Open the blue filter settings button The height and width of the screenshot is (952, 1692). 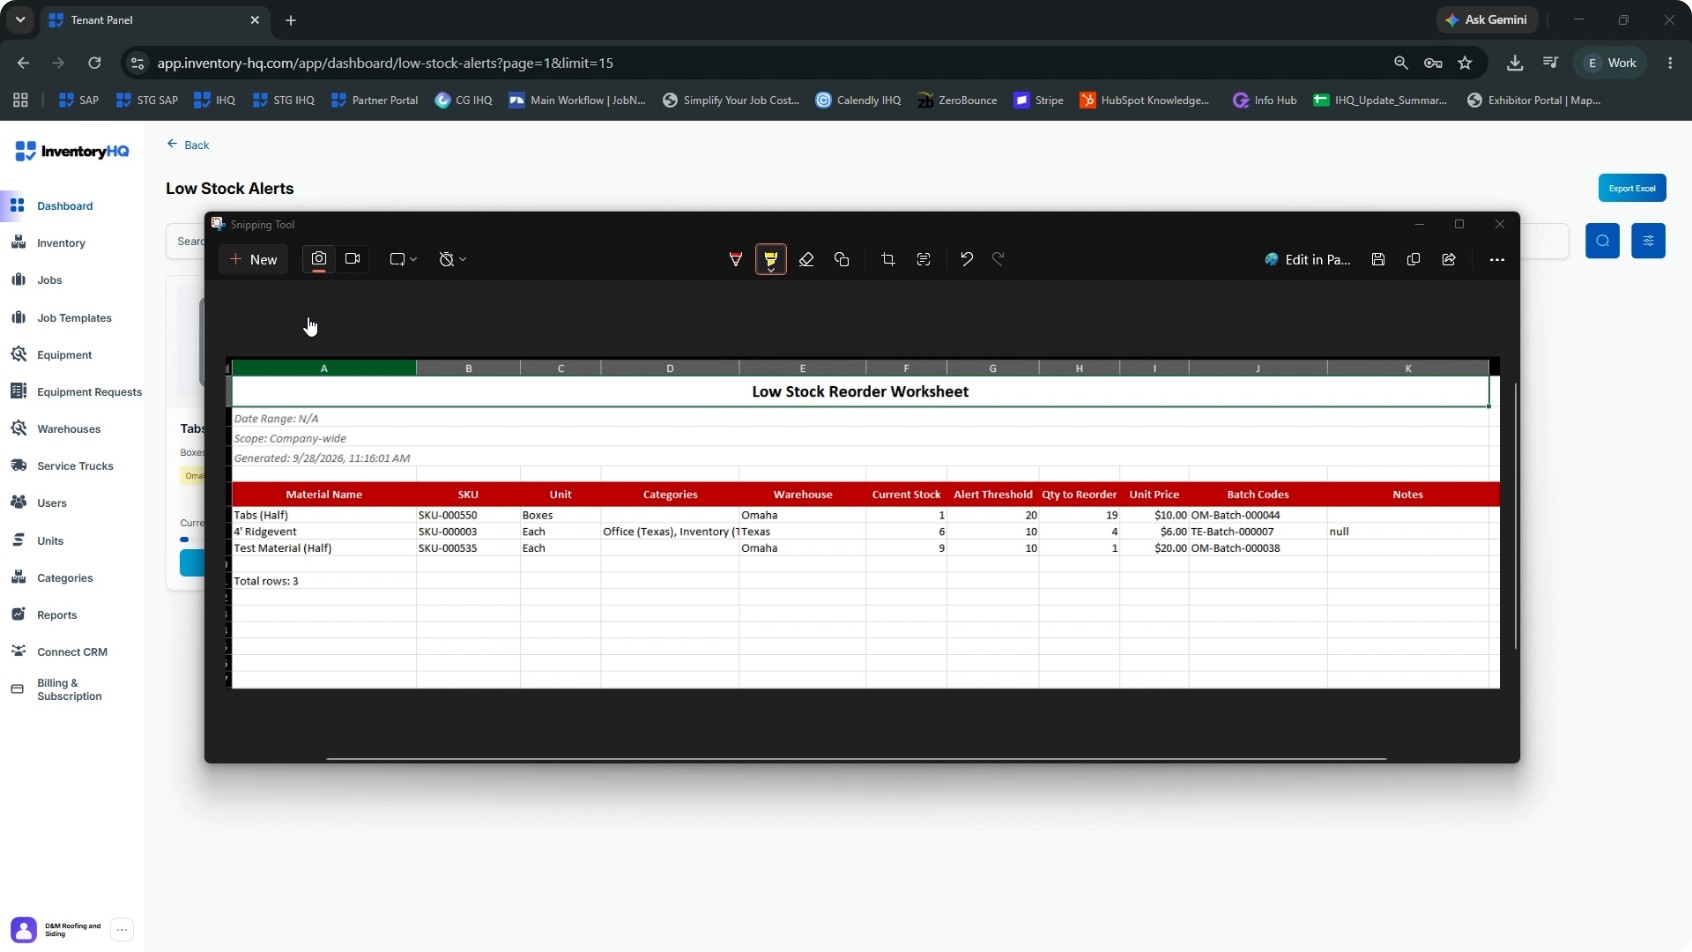1648,240
